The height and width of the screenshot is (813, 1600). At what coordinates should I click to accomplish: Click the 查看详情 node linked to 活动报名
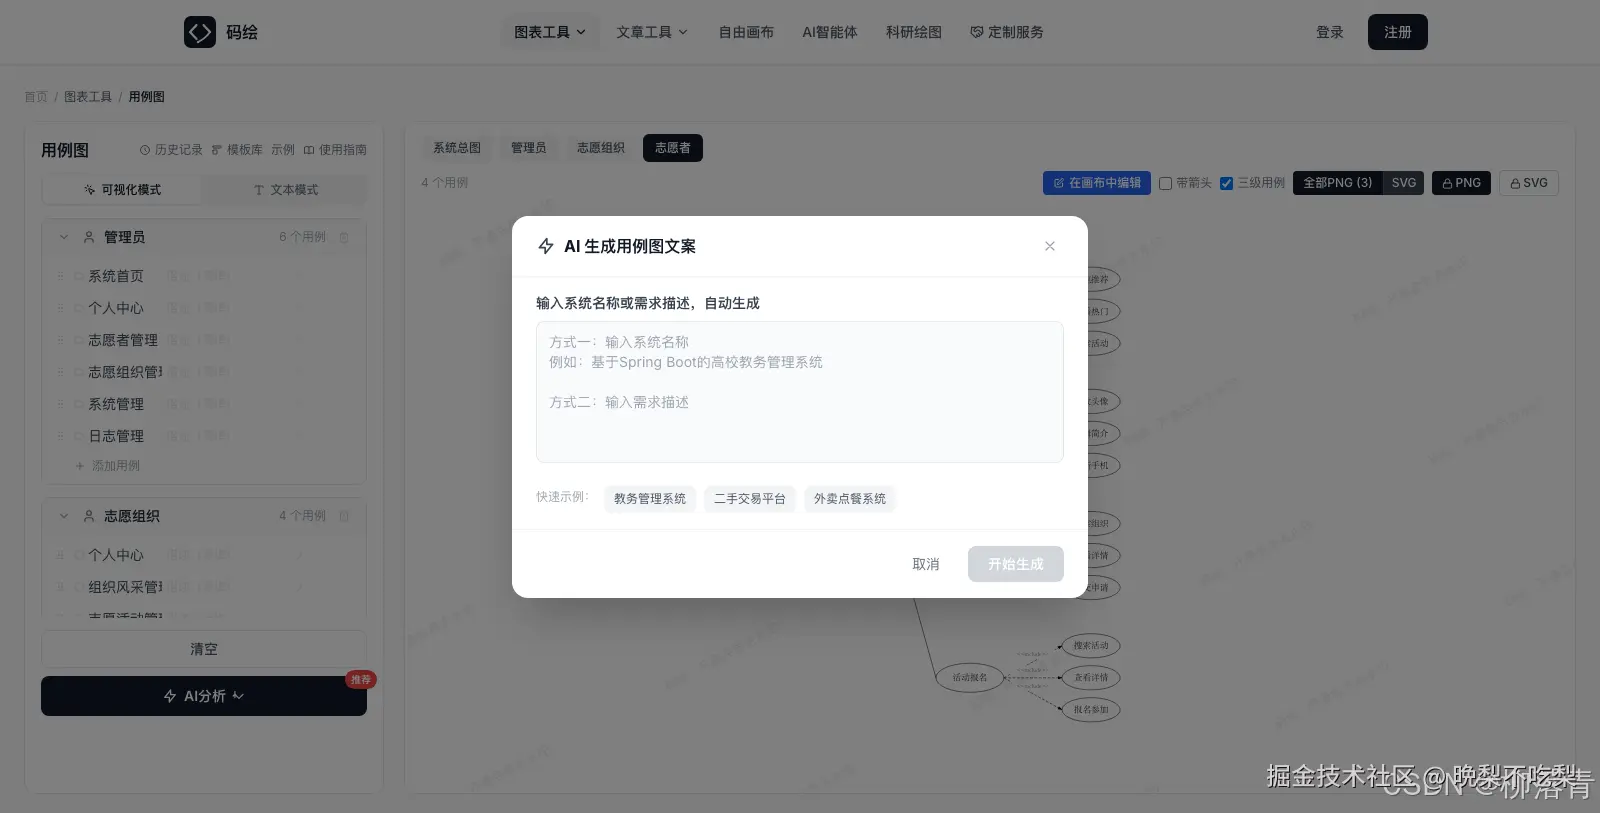click(1091, 678)
